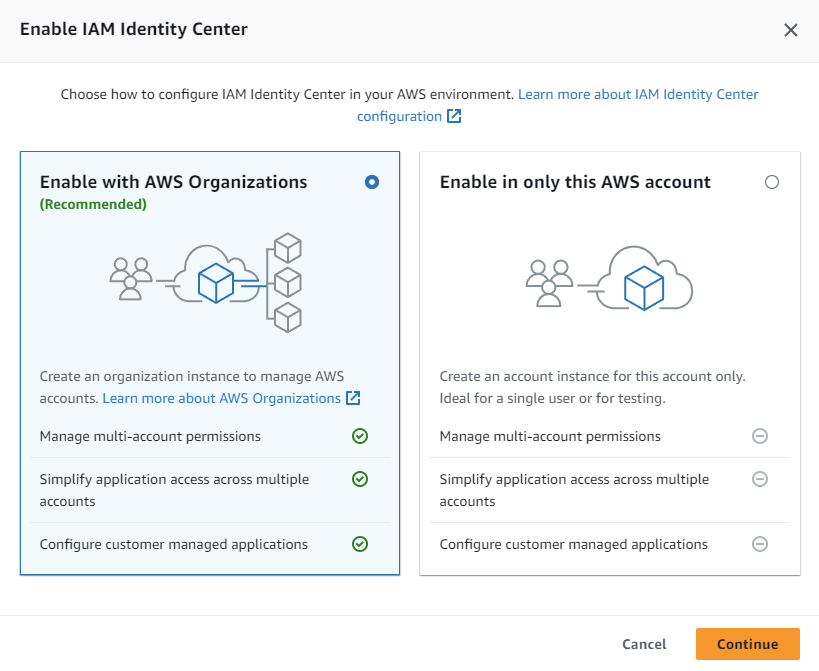The height and width of the screenshot is (671, 819).
Task: Close the Enable IAM Identity Center dialog
Action: 791,30
